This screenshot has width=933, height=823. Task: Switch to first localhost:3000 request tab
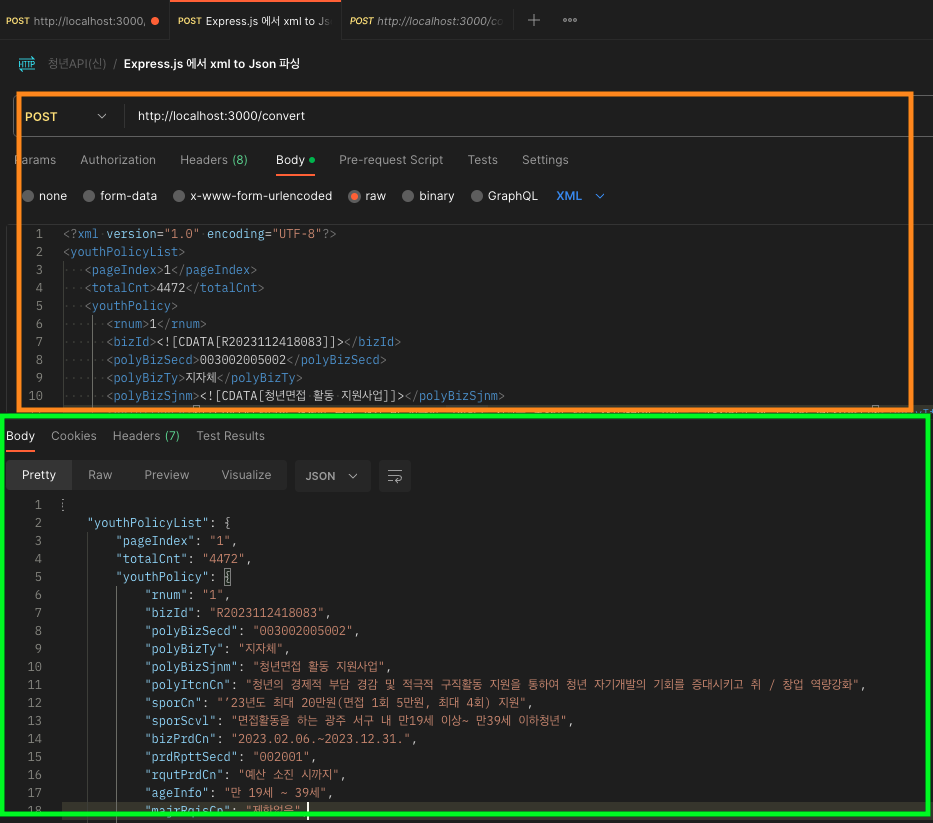pos(83,21)
